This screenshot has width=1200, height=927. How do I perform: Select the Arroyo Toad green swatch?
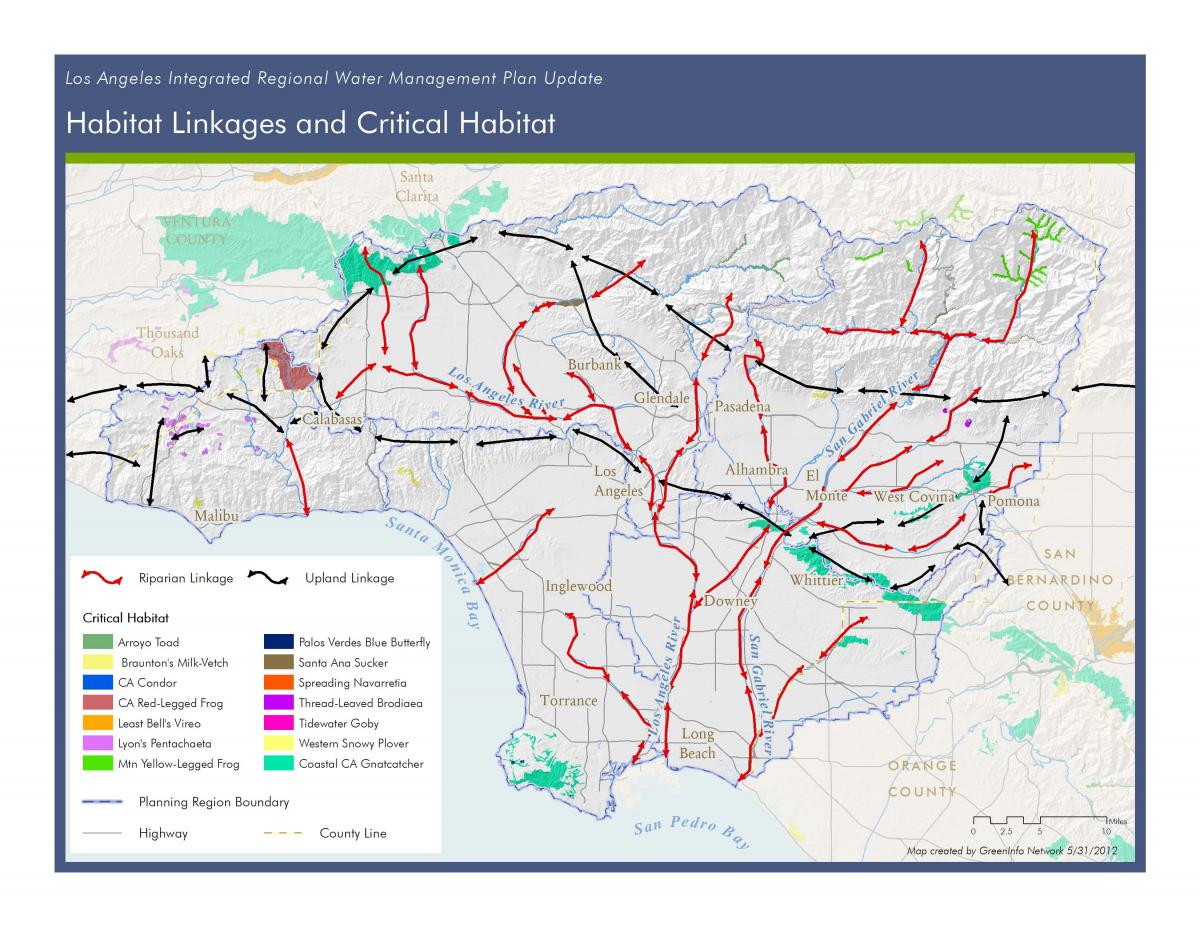click(97, 642)
